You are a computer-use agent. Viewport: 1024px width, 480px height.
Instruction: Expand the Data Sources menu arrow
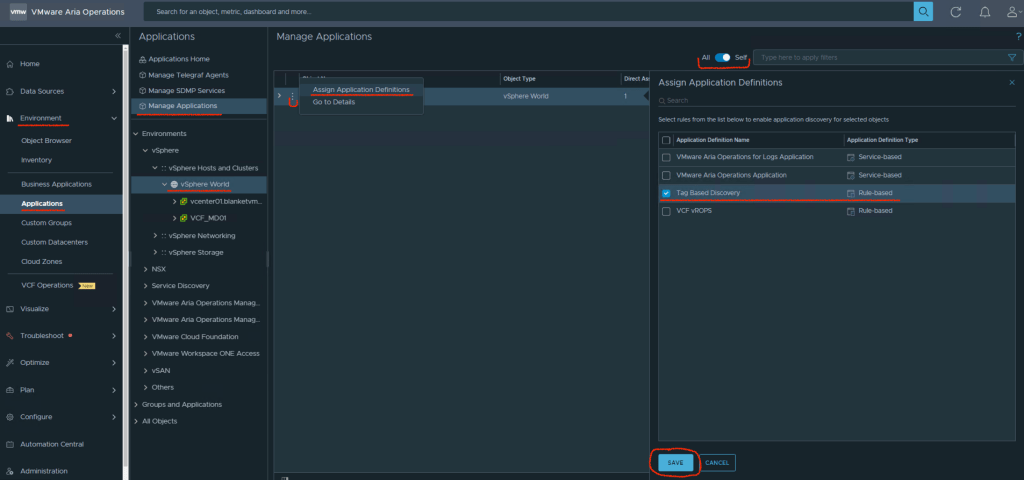pyautogui.click(x=114, y=91)
